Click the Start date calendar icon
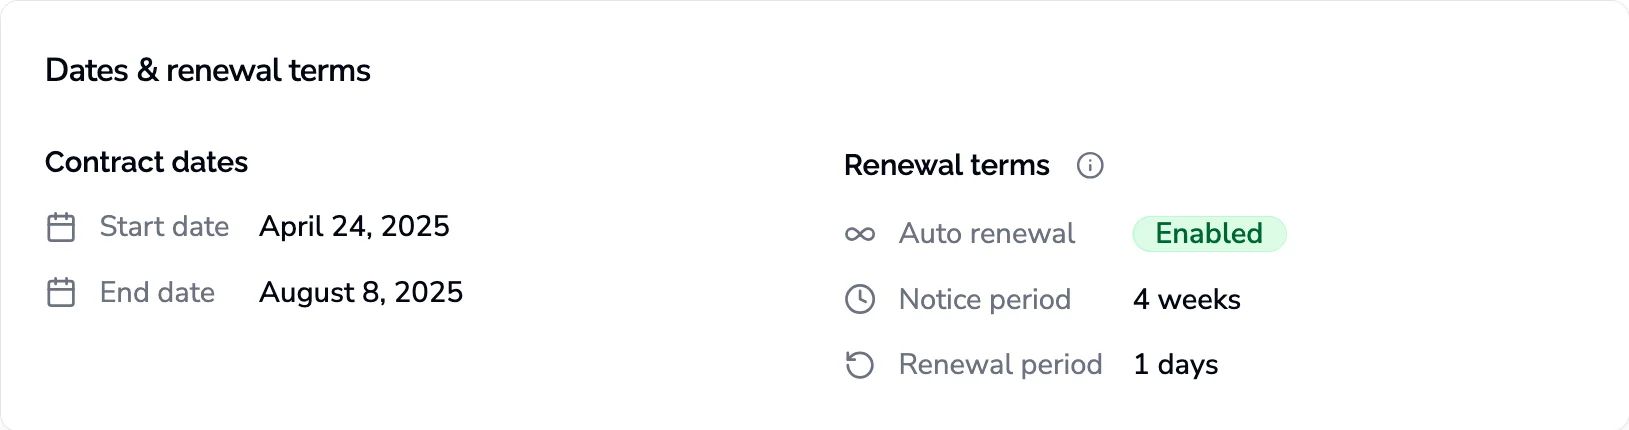The image size is (1629, 430). click(x=61, y=227)
